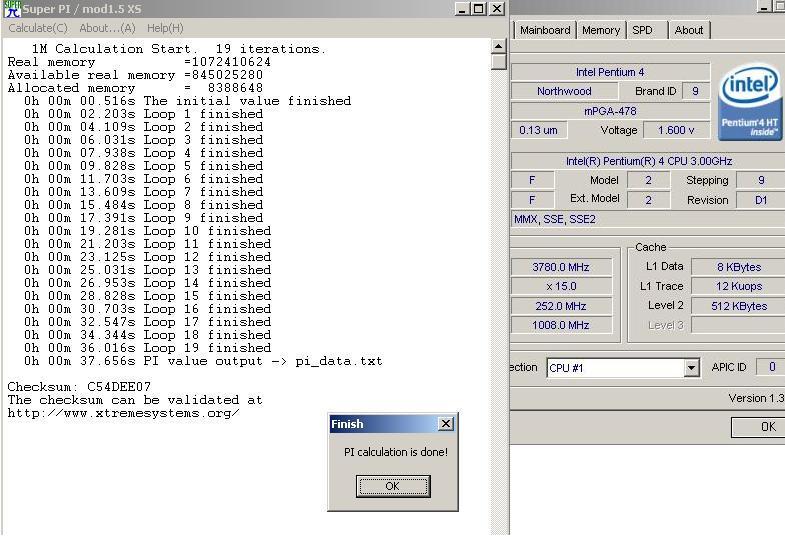
Task: Click the http://www.xtremesystems.org/ text
Action: [x=123, y=413]
